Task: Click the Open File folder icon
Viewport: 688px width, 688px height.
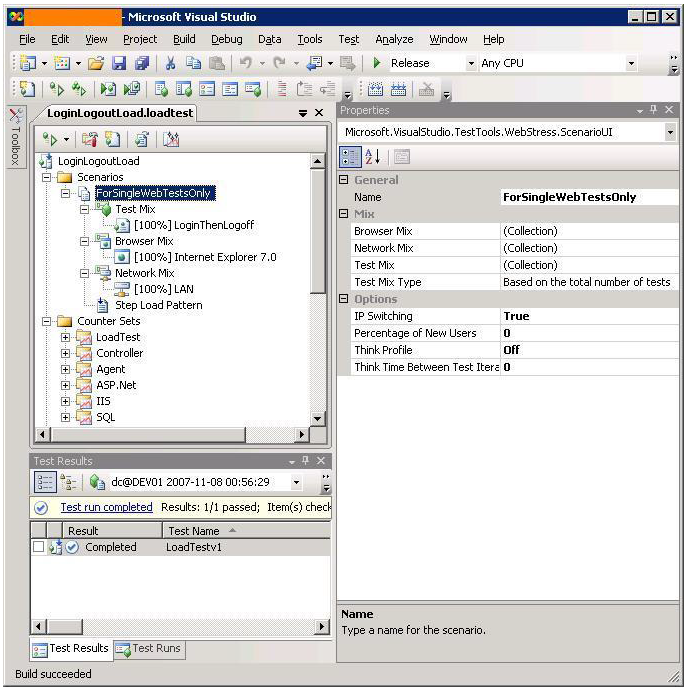Action: point(94,63)
